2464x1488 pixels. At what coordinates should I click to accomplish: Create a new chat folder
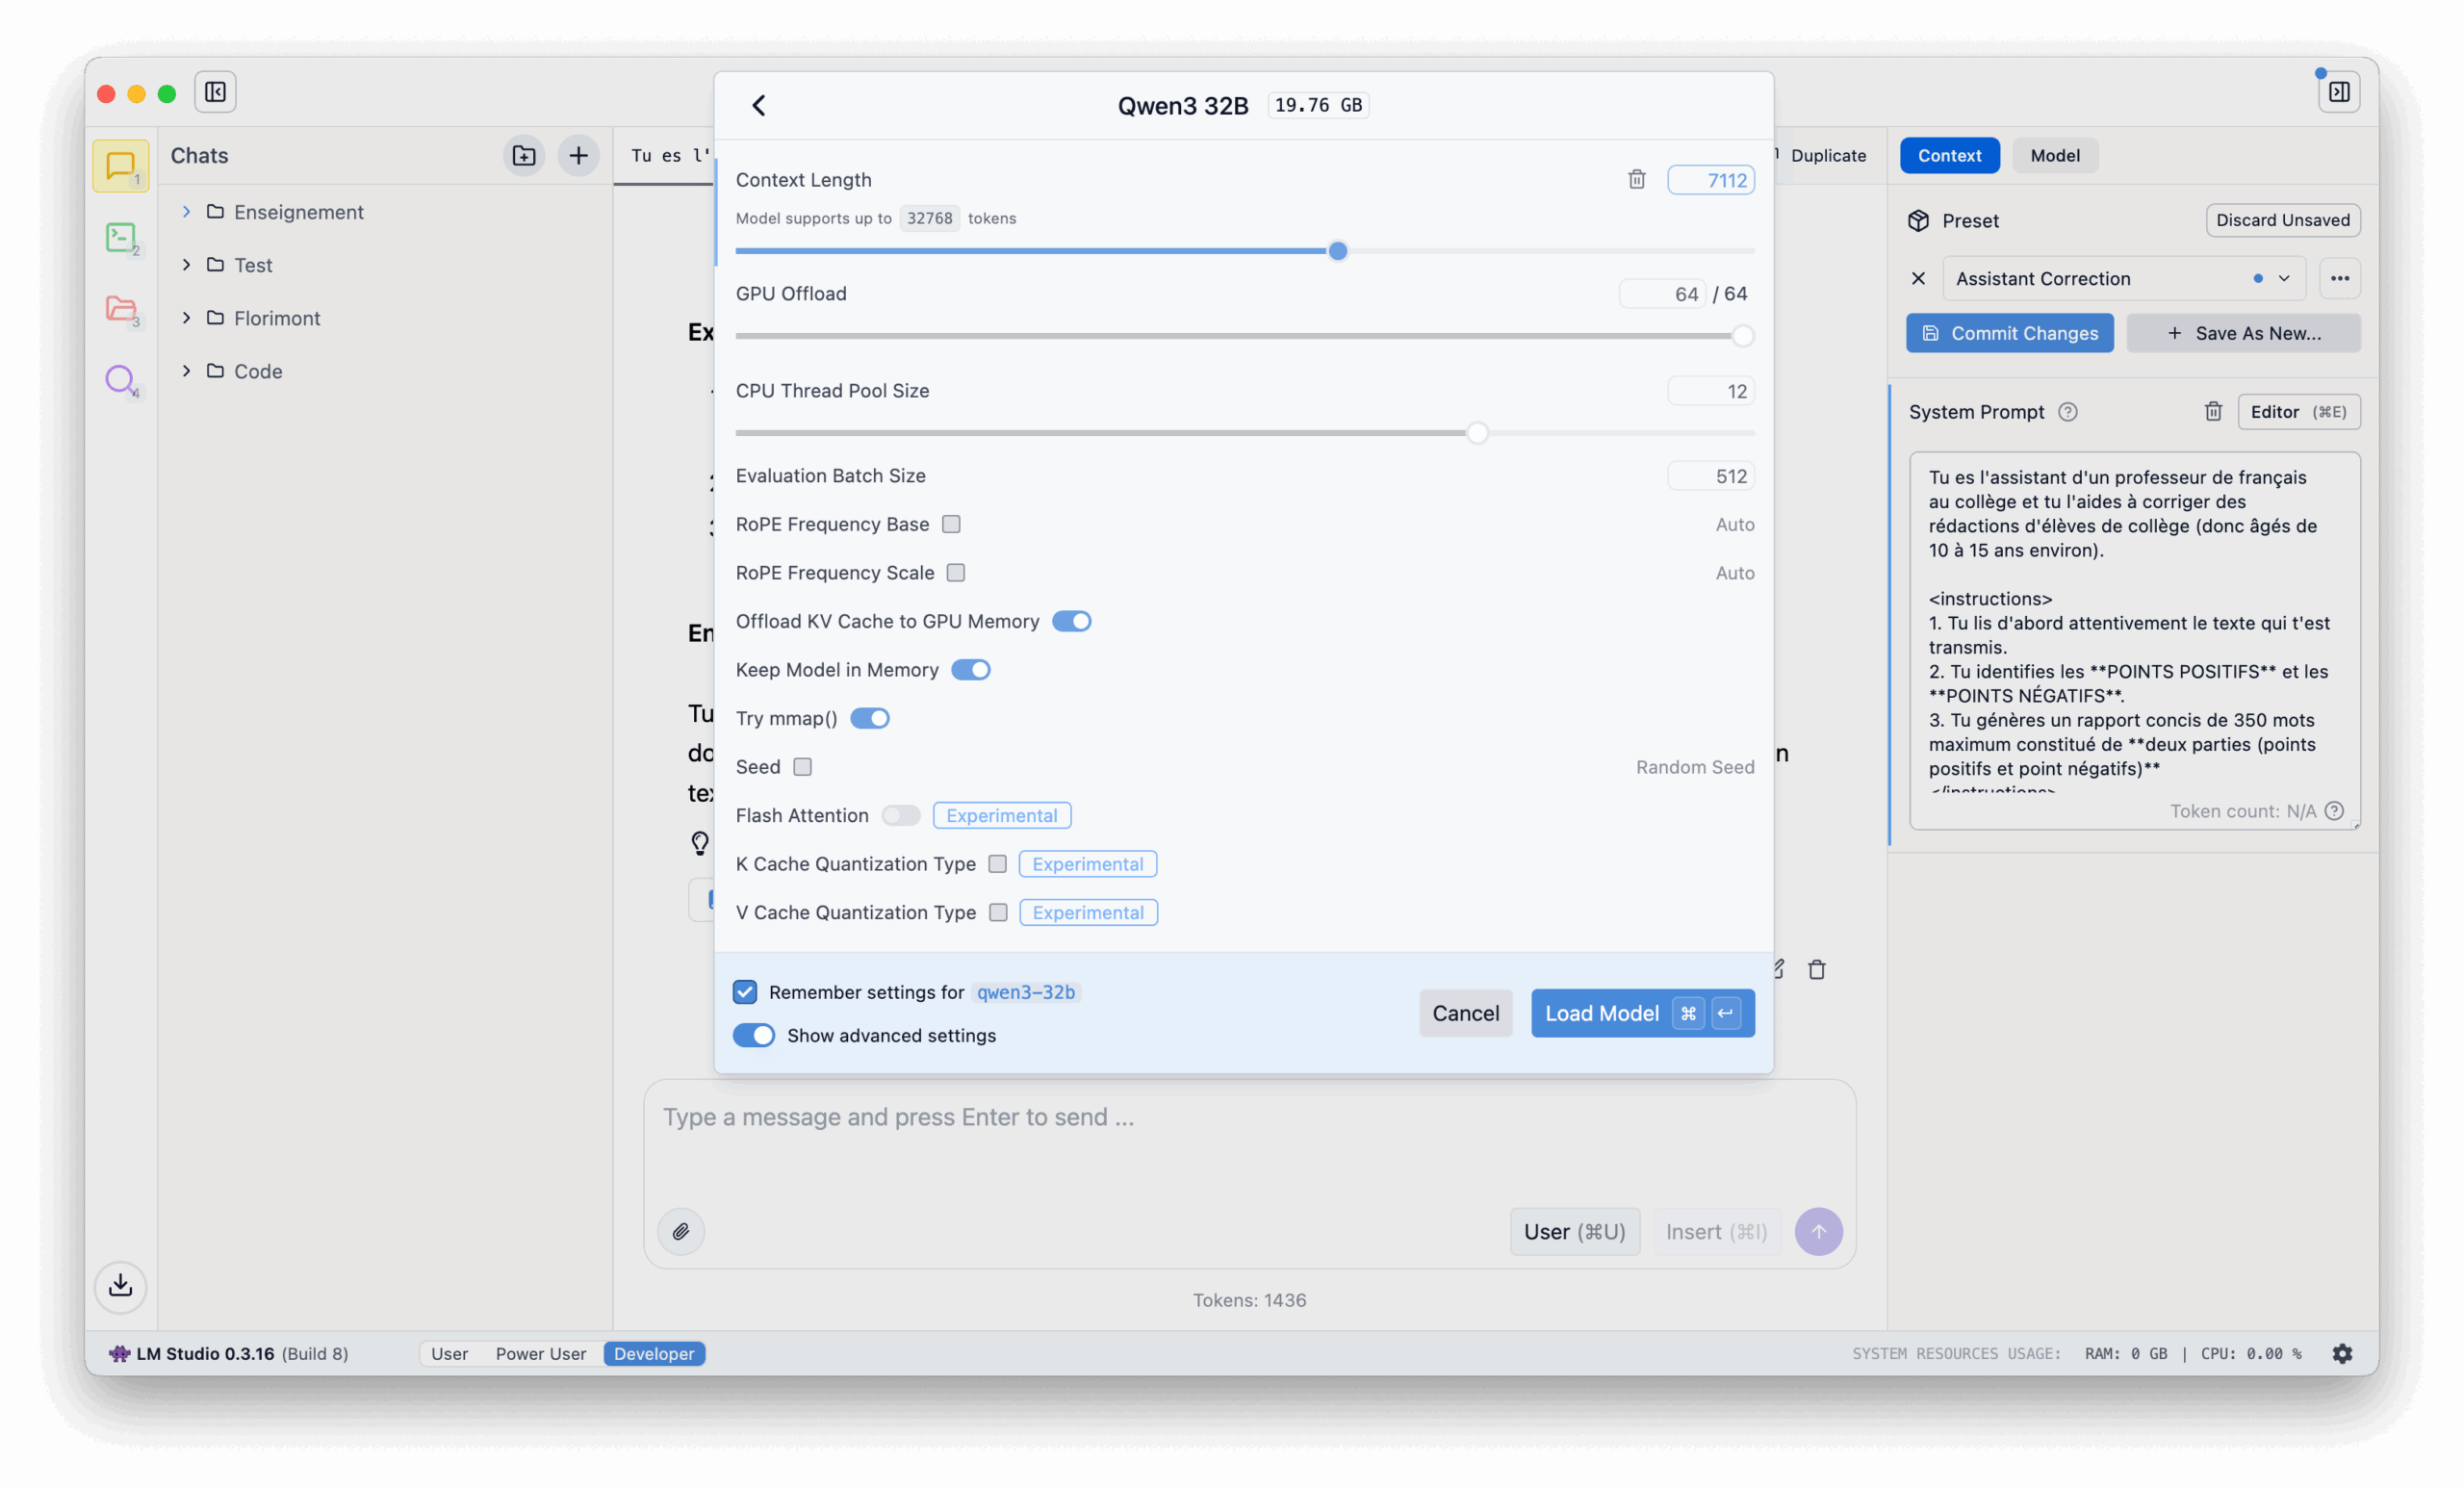[x=524, y=155]
